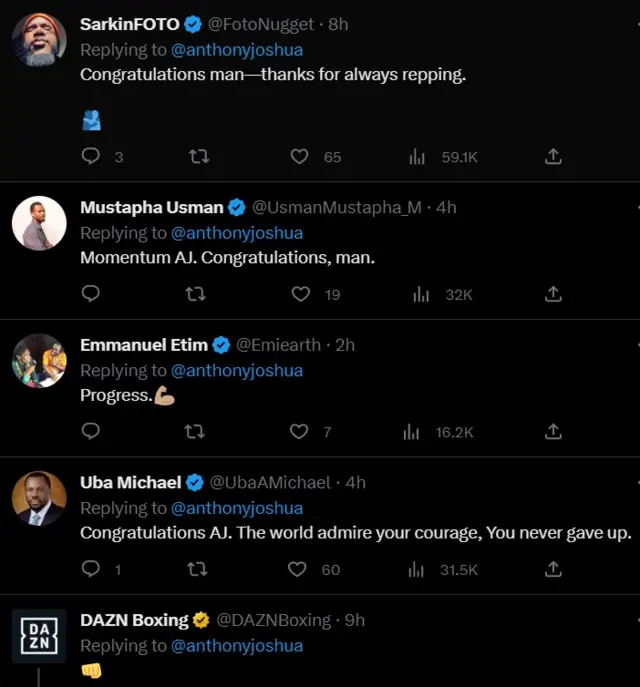The height and width of the screenshot is (687, 640).
Task: Open the 4h timestamp on Uba Michael's tweet
Action: [355, 482]
